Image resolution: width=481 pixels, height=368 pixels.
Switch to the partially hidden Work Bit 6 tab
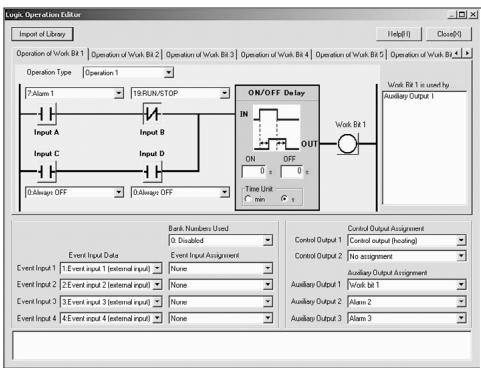point(421,54)
